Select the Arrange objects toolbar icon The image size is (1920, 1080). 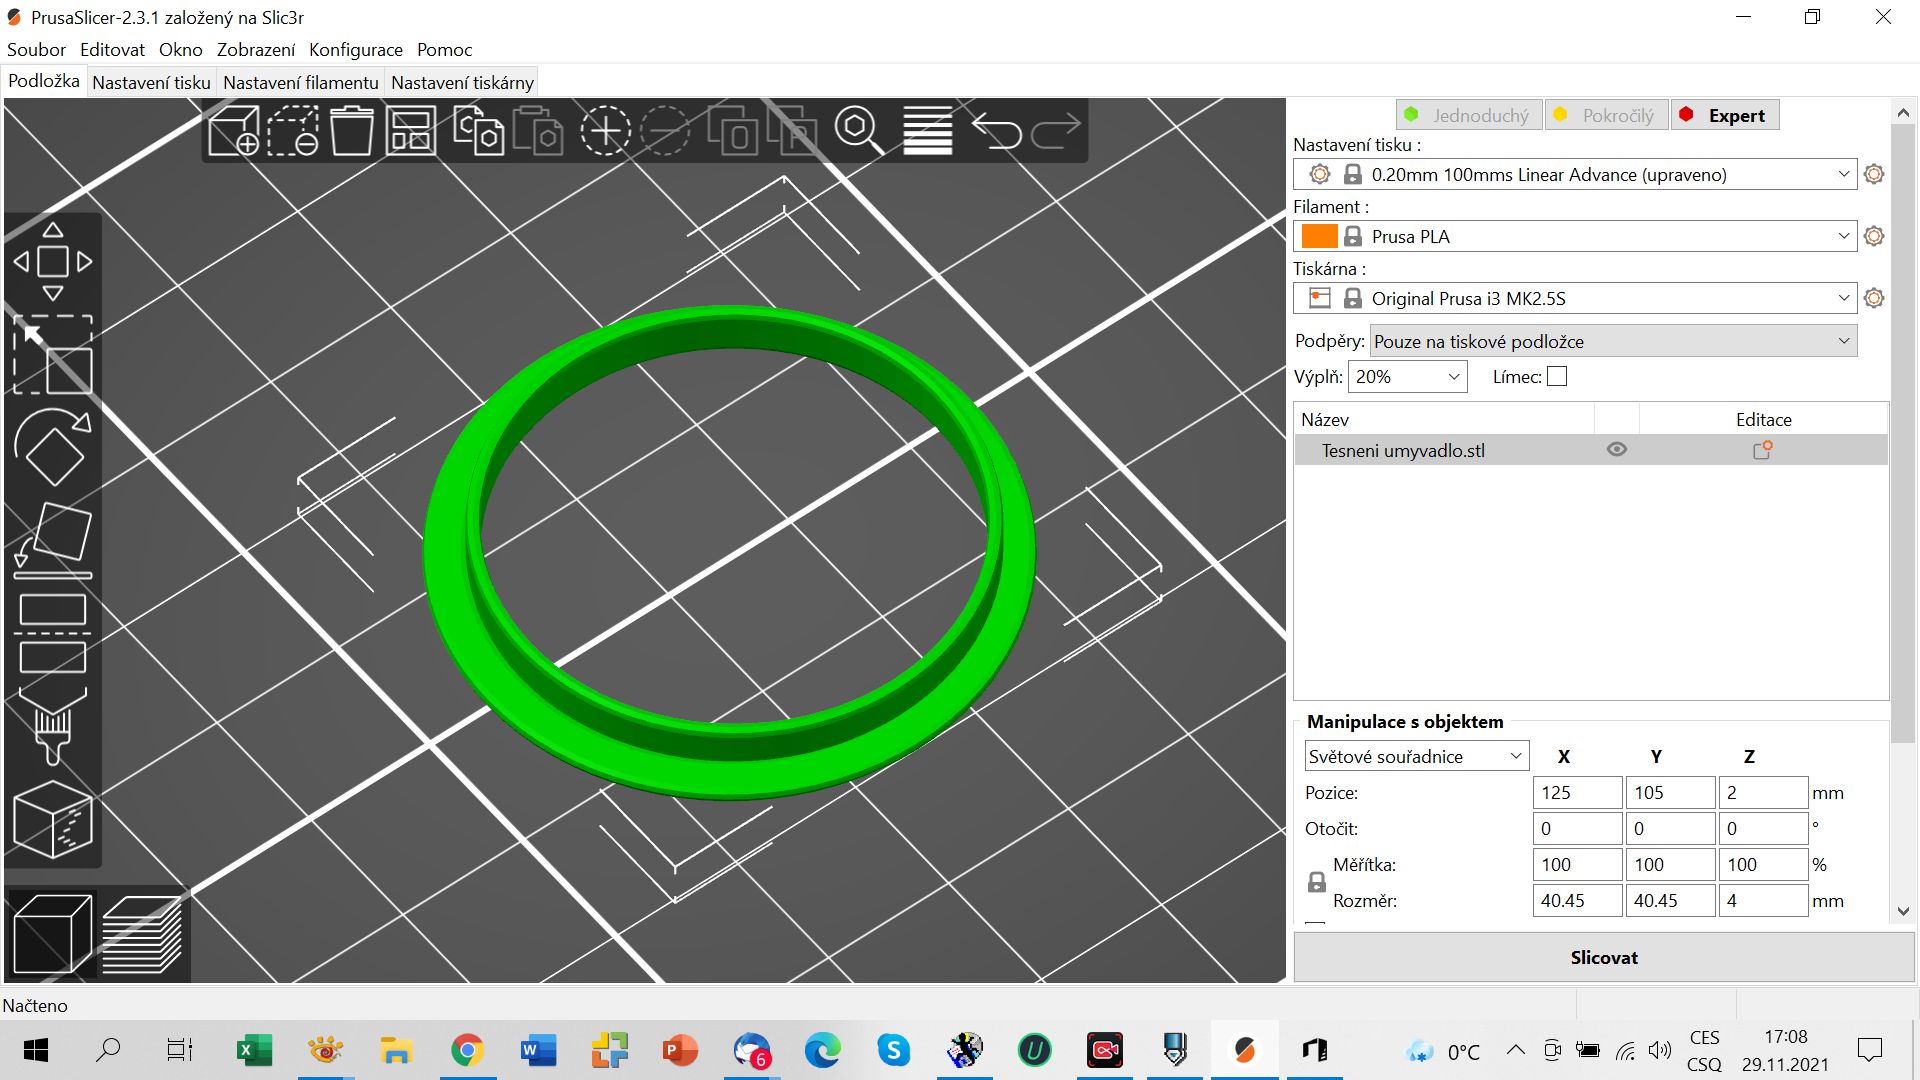pos(411,131)
